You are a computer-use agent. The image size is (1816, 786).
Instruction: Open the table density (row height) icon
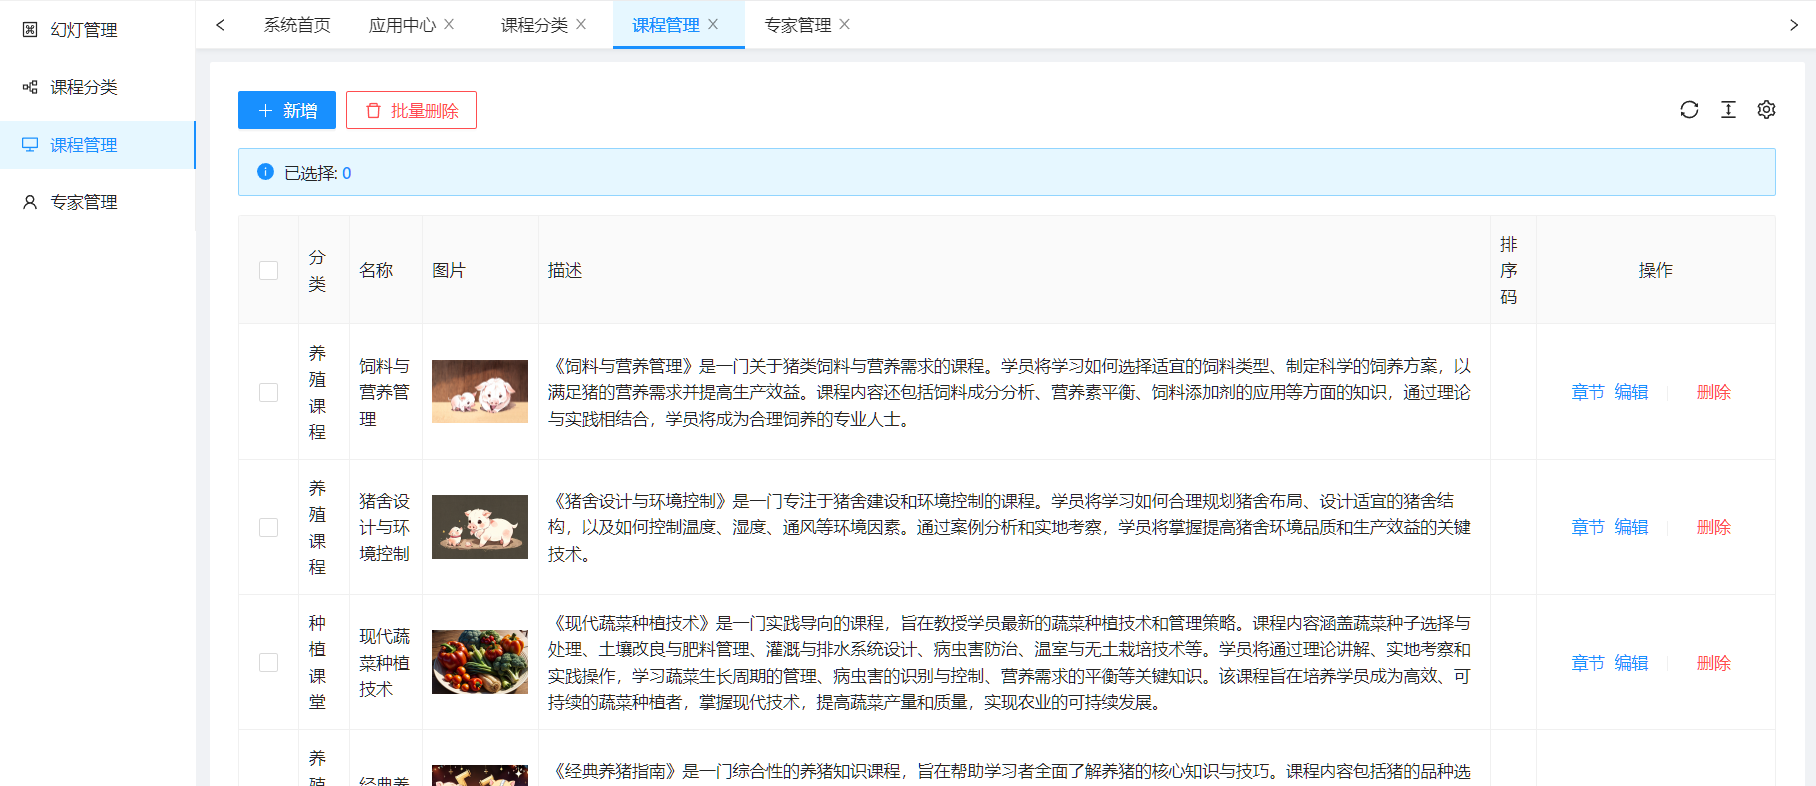click(1728, 110)
